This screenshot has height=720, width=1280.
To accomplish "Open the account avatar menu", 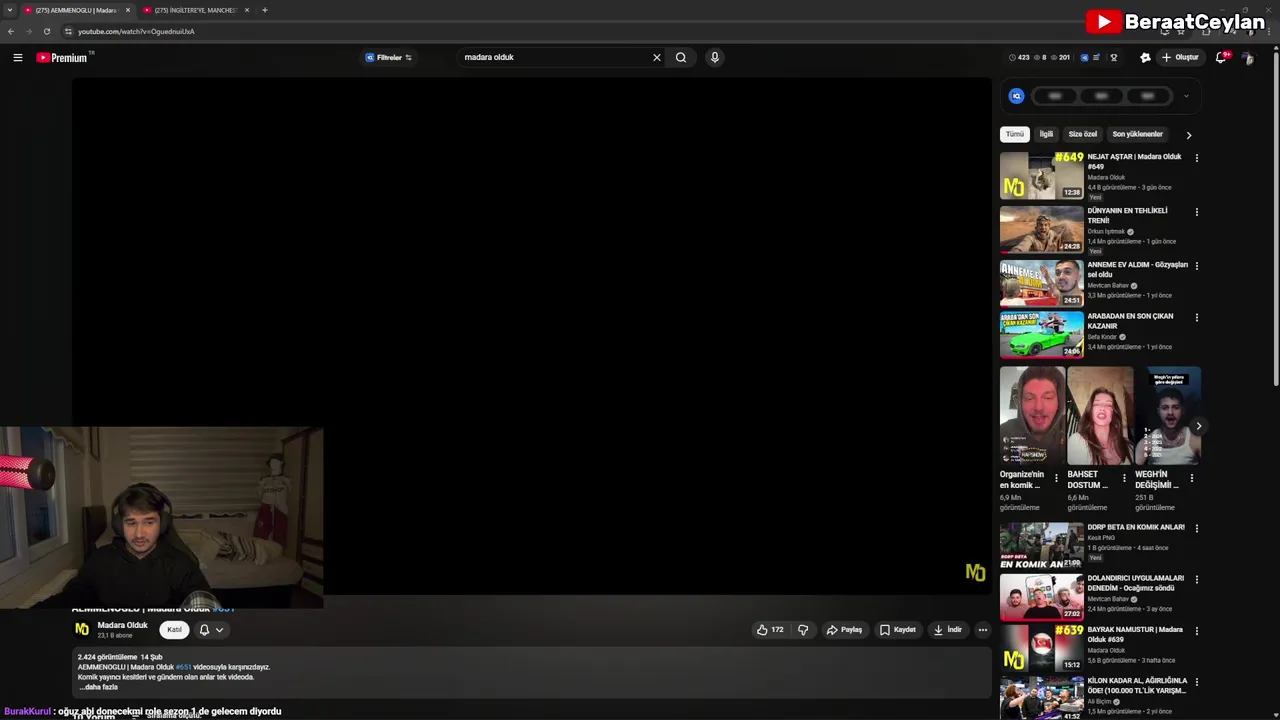I will coord(1248,58).
